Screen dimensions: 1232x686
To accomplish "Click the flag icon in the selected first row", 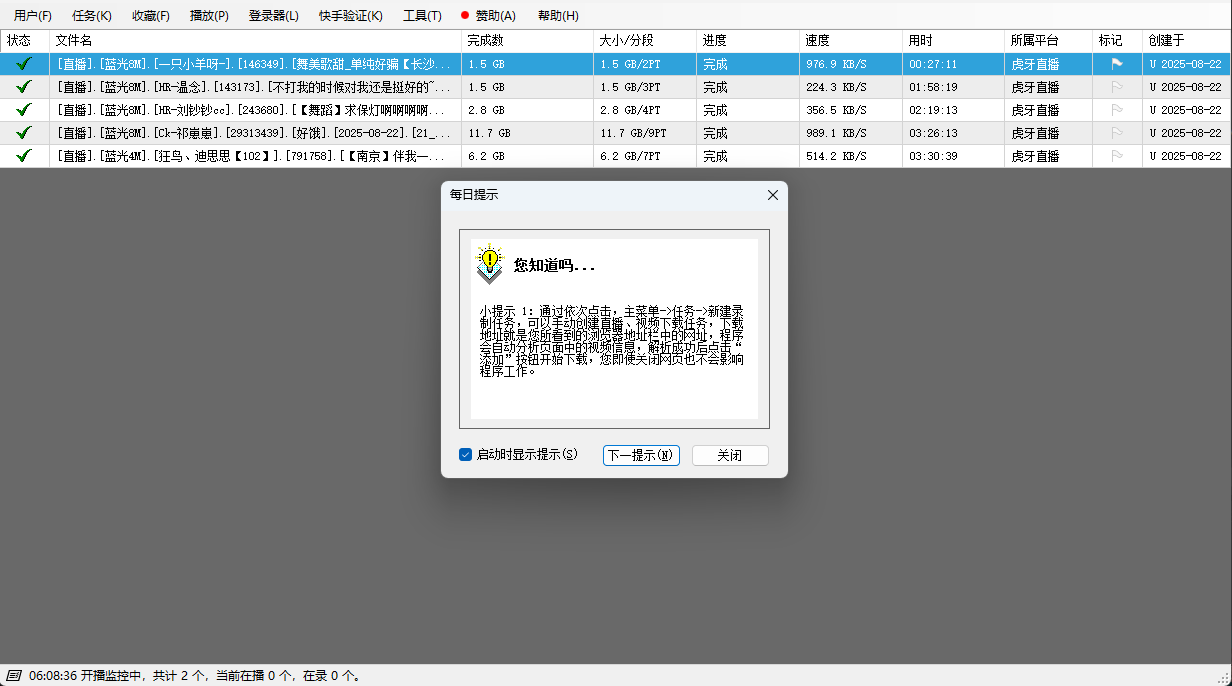I will coord(1117,64).
